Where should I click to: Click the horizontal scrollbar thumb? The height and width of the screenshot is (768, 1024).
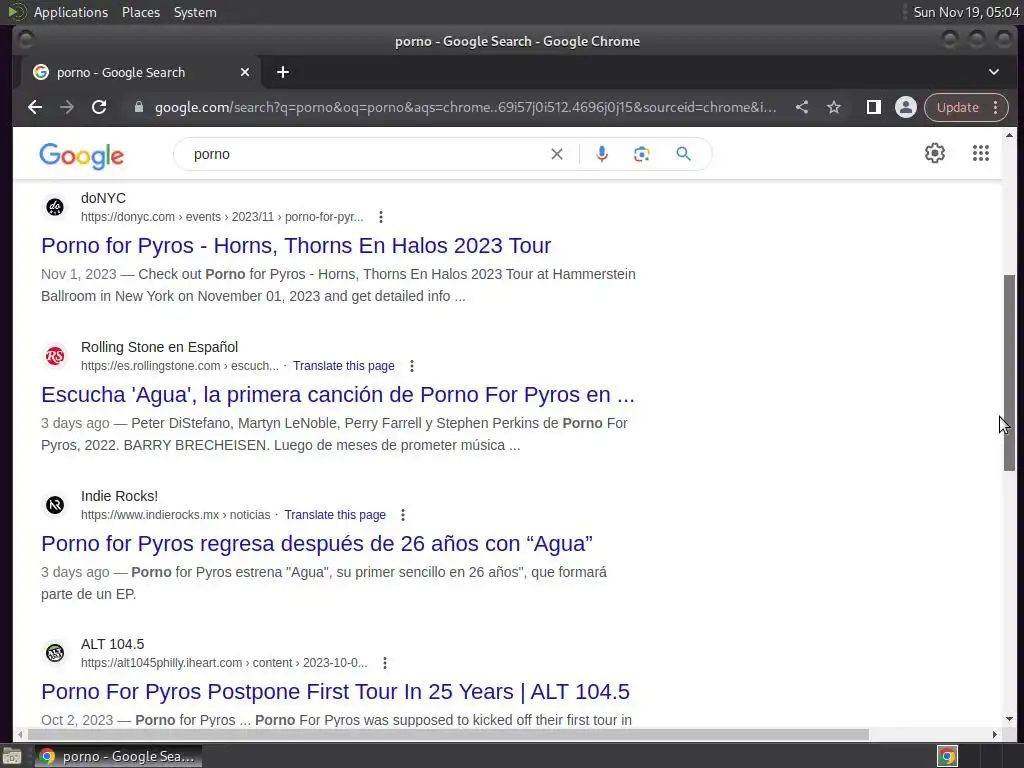[447, 734]
